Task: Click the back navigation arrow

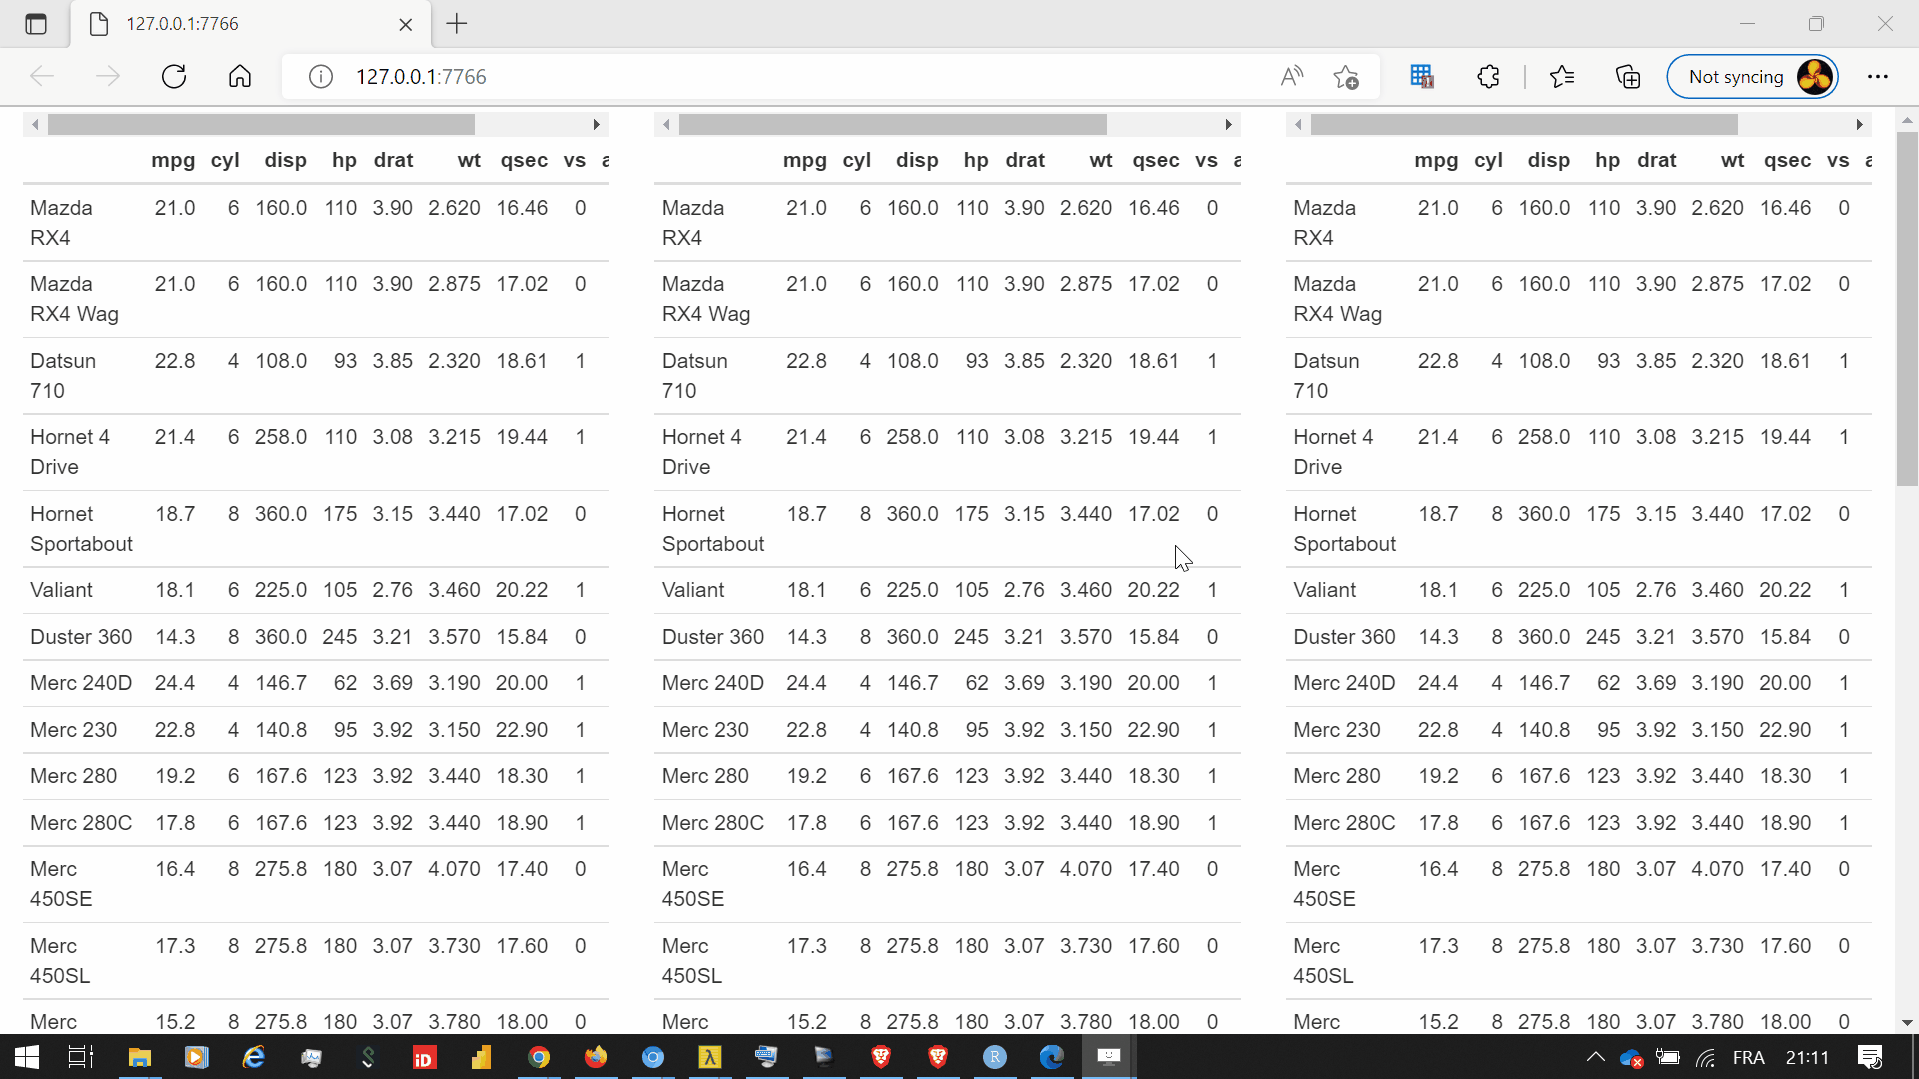Action: pyautogui.click(x=42, y=77)
